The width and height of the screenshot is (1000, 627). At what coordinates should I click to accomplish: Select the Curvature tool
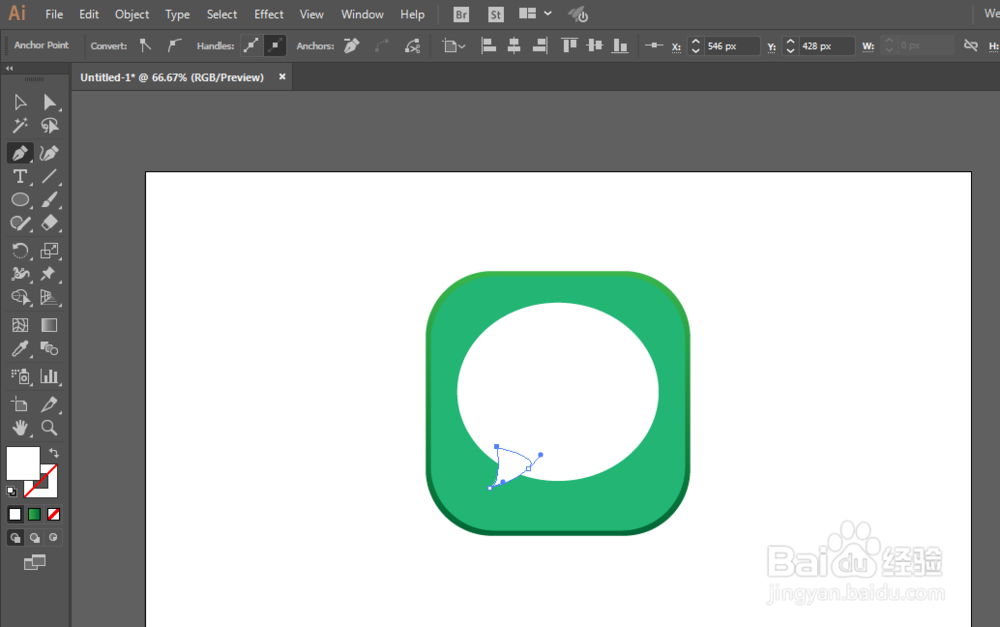(49, 153)
